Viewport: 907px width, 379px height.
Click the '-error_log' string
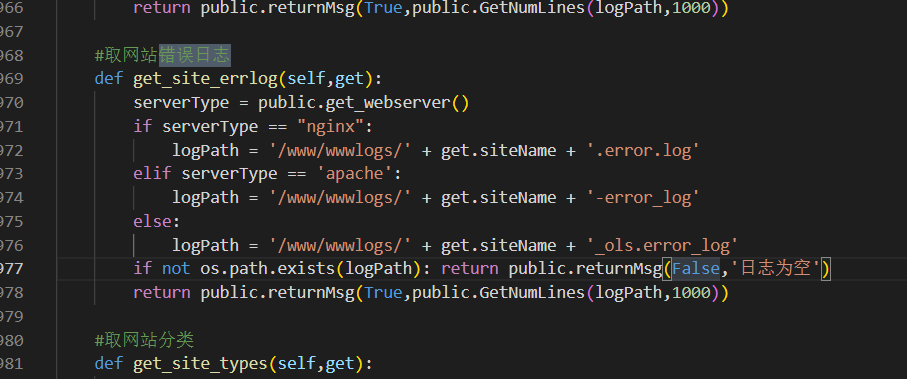[643, 198]
